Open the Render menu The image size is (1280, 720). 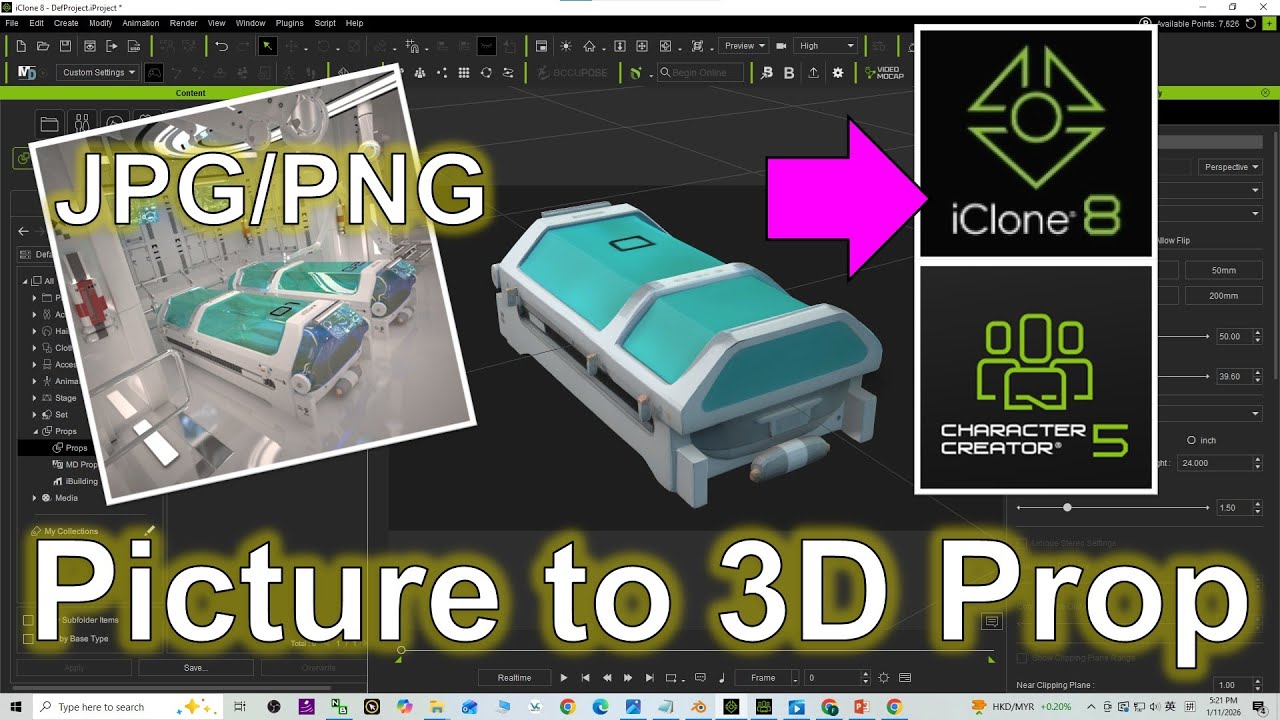(183, 23)
